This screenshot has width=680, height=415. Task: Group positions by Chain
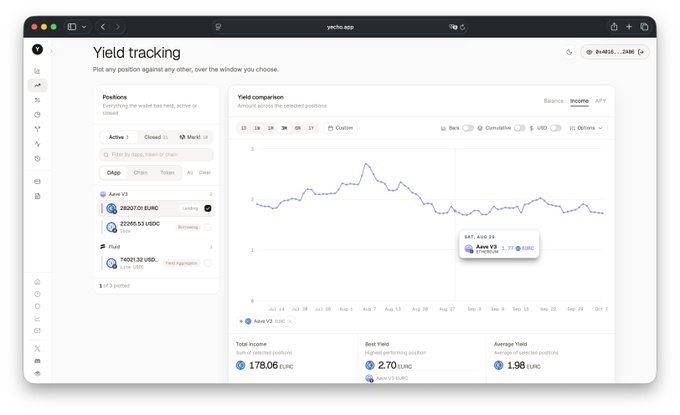(141, 173)
